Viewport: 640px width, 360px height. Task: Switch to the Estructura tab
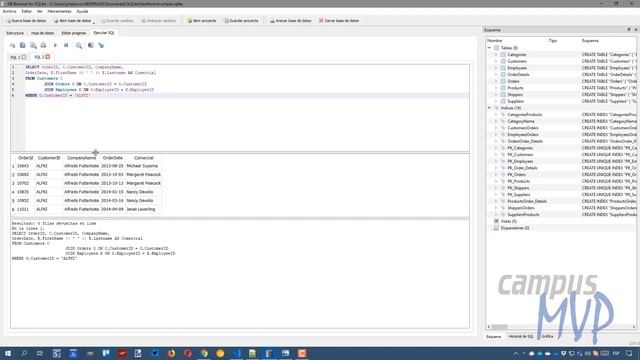15,33
